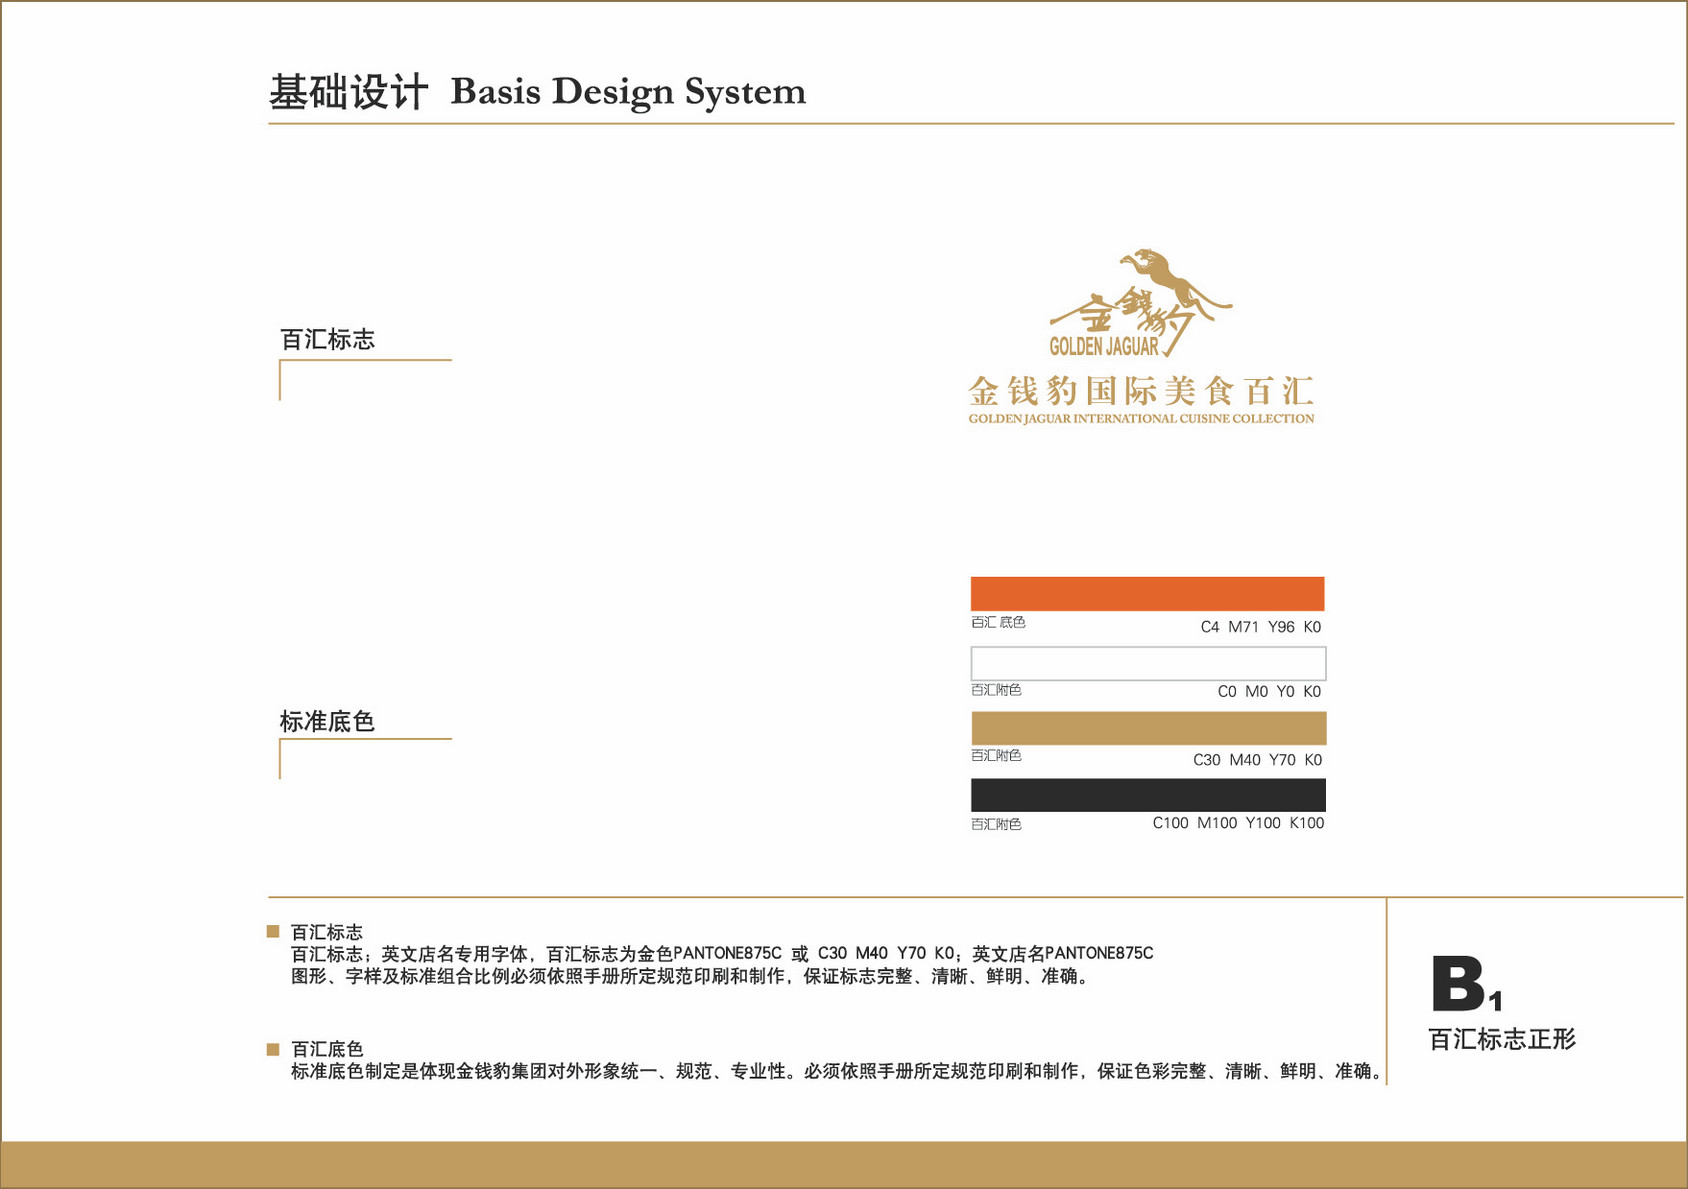Click the orange 百汇底色 color swatch
This screenshot has width=1688, height=1189.
1147,593
